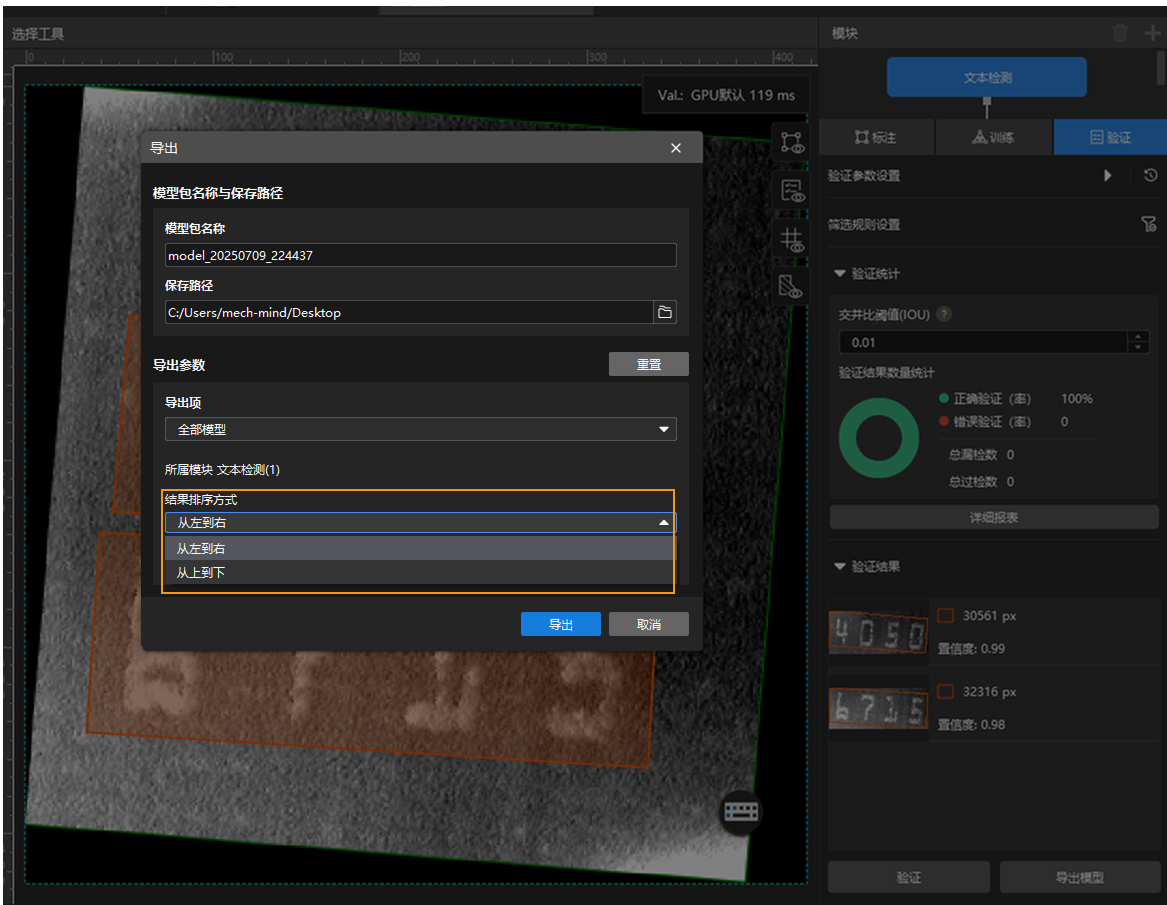Click the 置信度: 0.98 text
This screenshot has width=1167, height=905.
971,725
